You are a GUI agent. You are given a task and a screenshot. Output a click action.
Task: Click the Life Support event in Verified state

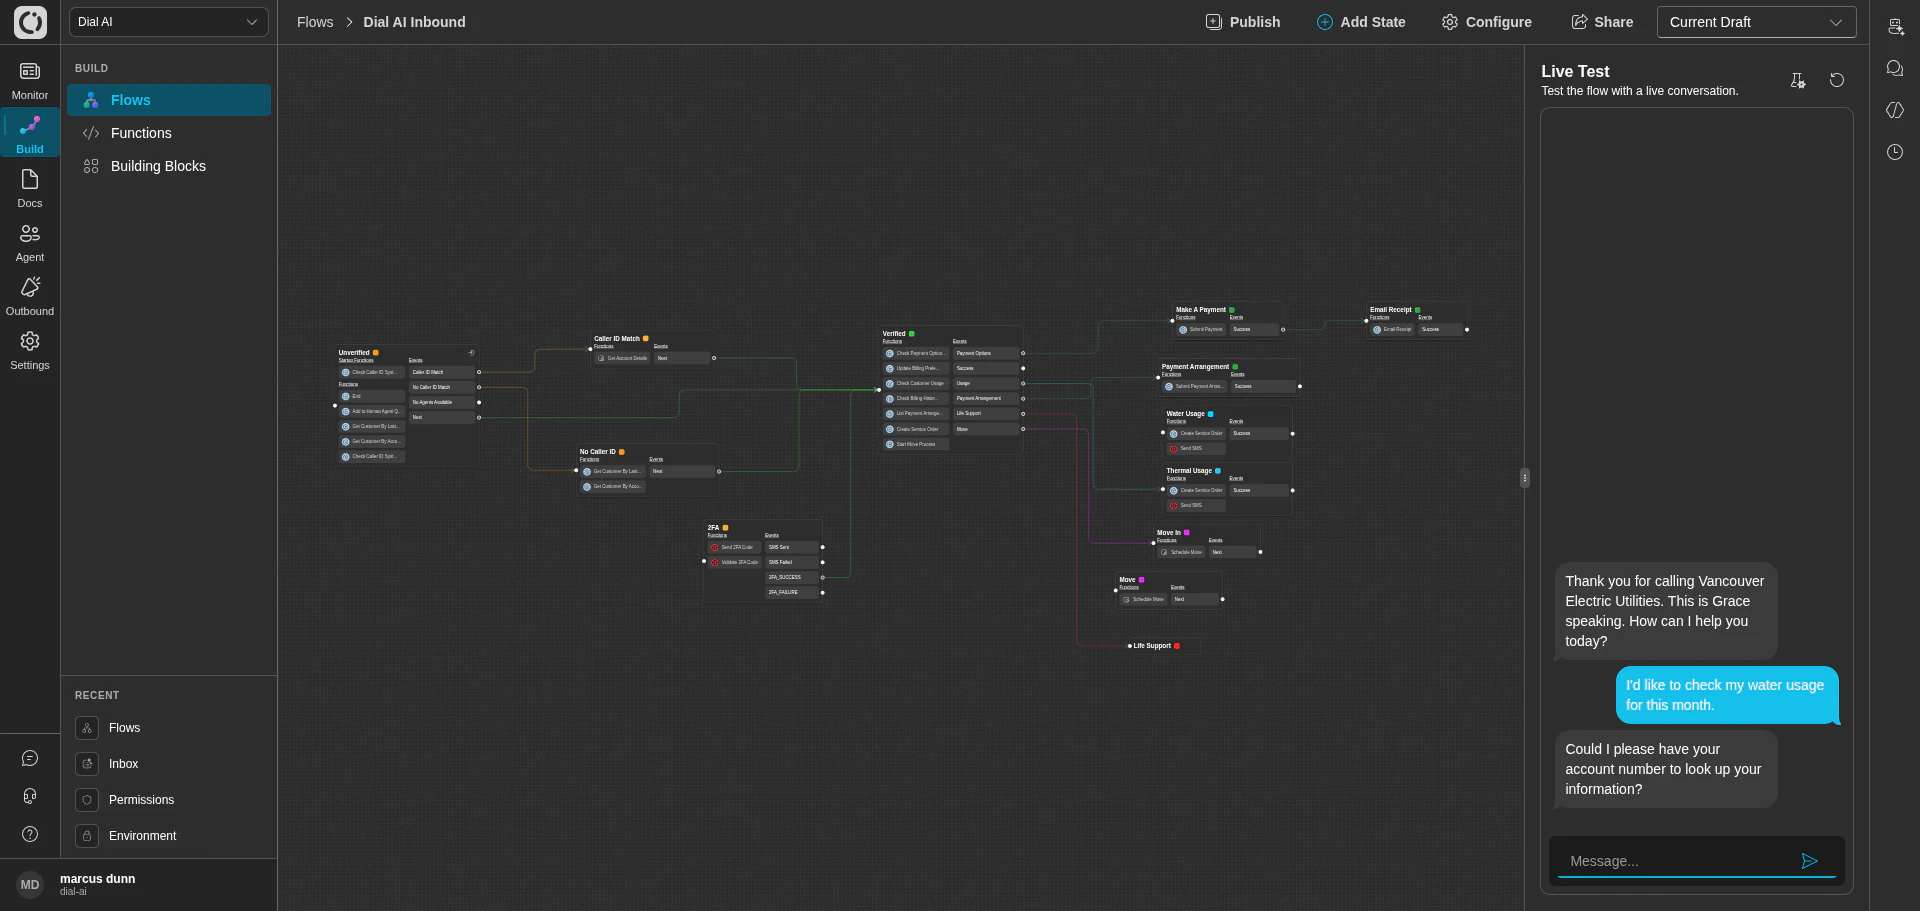(x=985, y=413)
